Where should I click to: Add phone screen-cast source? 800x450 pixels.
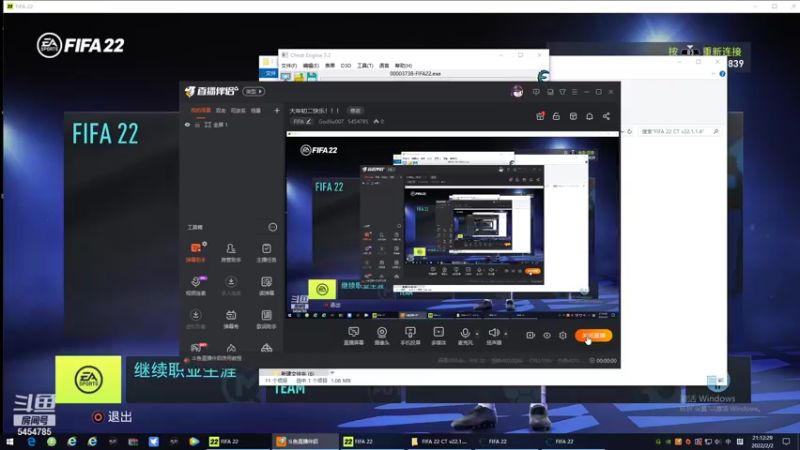[410, 336]
